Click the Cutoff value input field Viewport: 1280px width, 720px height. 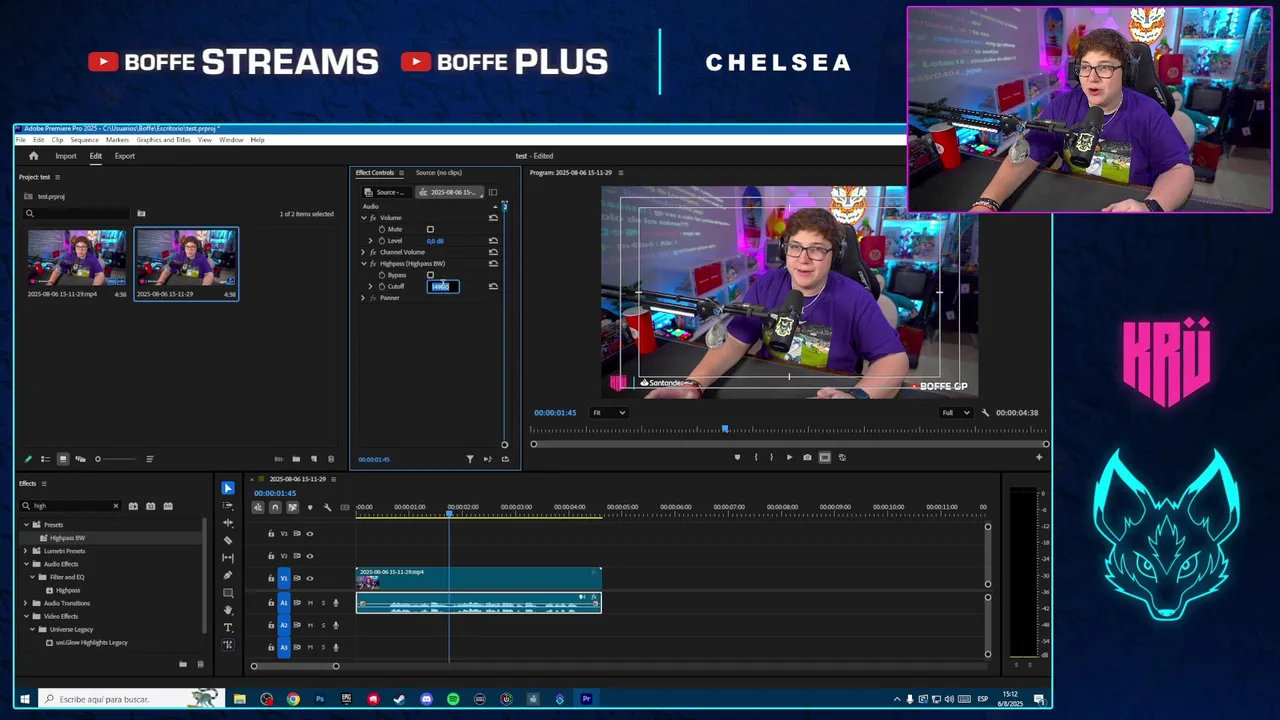pos(443,287)
